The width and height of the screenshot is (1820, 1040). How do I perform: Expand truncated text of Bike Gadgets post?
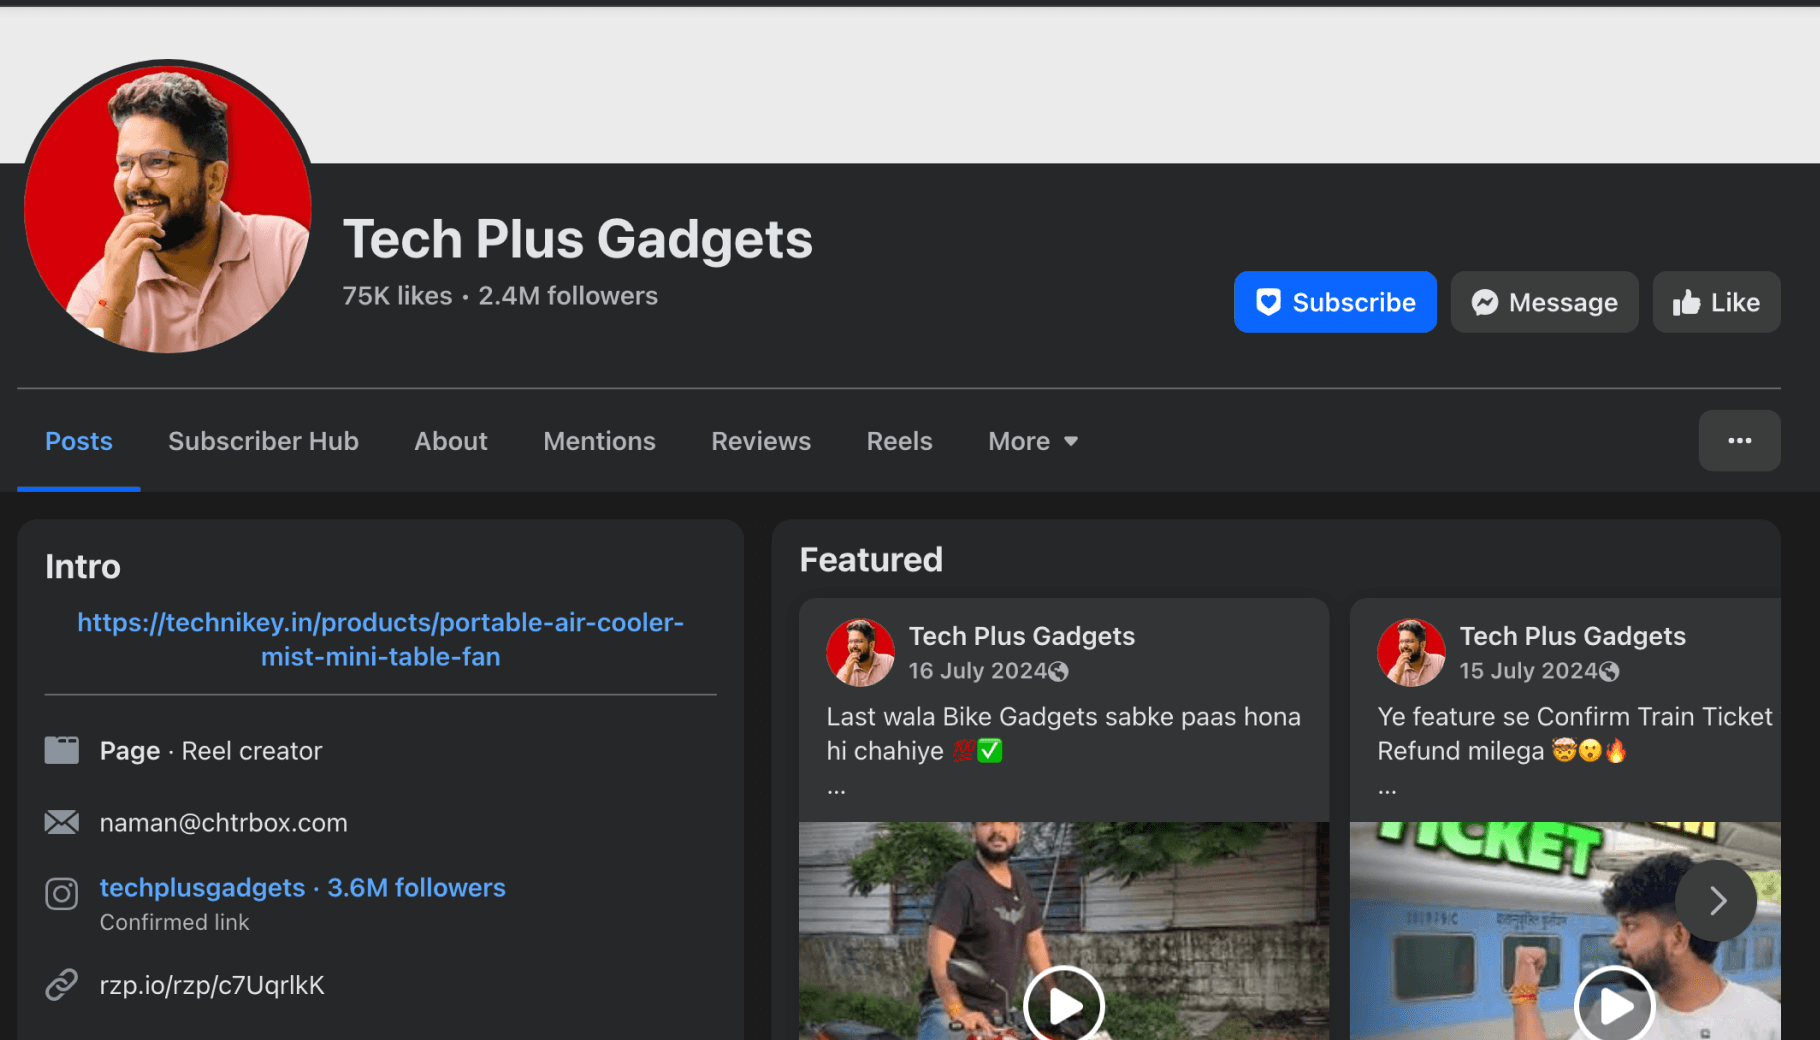point(836,790)
